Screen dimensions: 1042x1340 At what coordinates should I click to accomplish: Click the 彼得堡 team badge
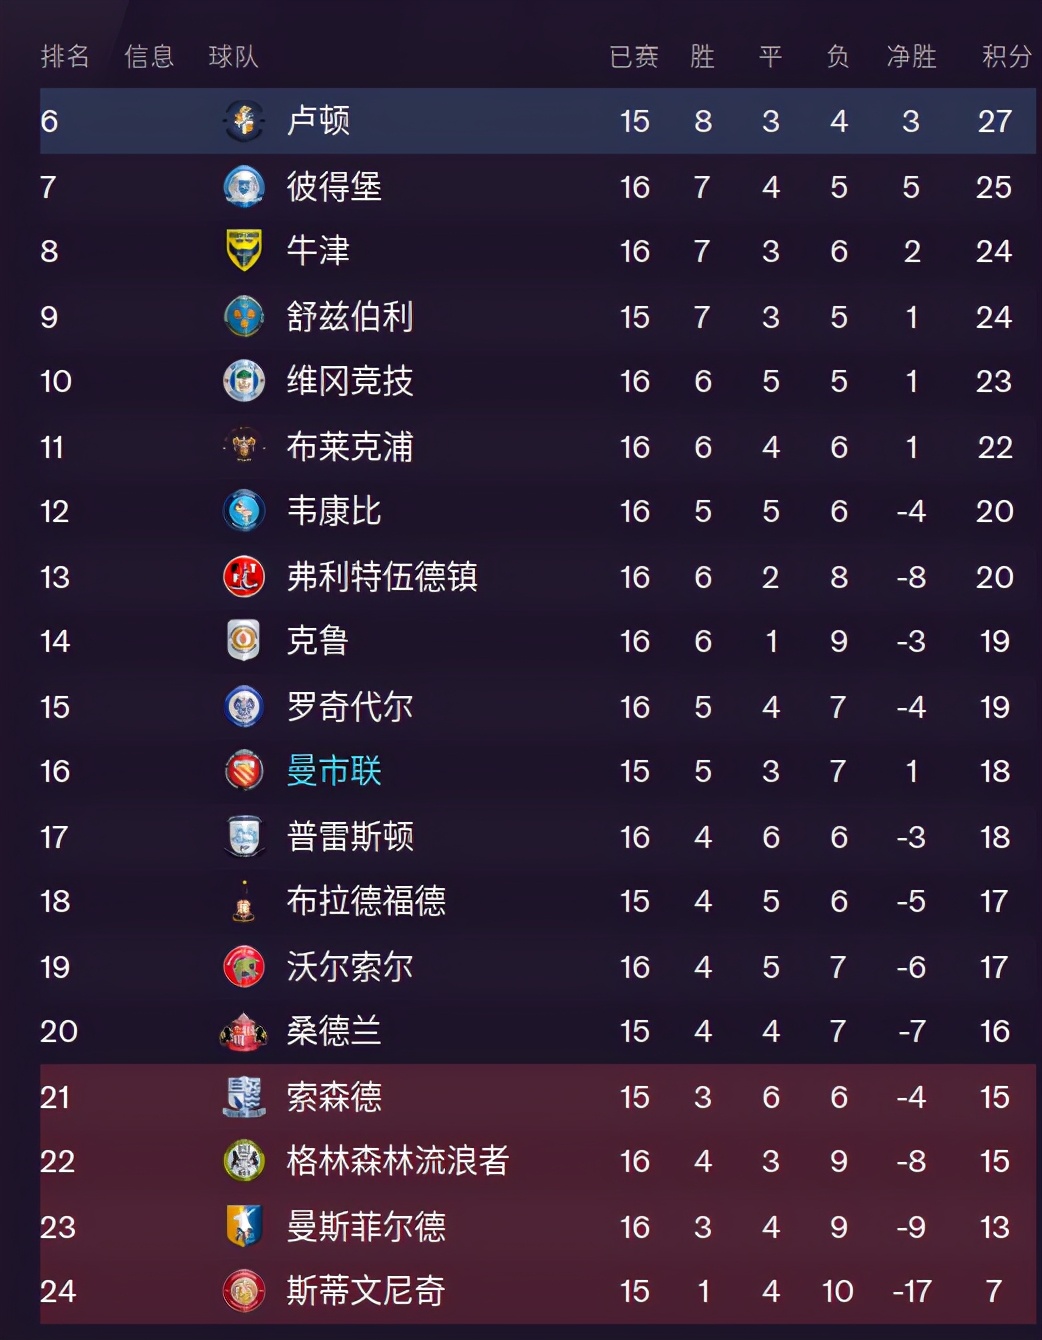pyautogui.click(x=243, y=187)
